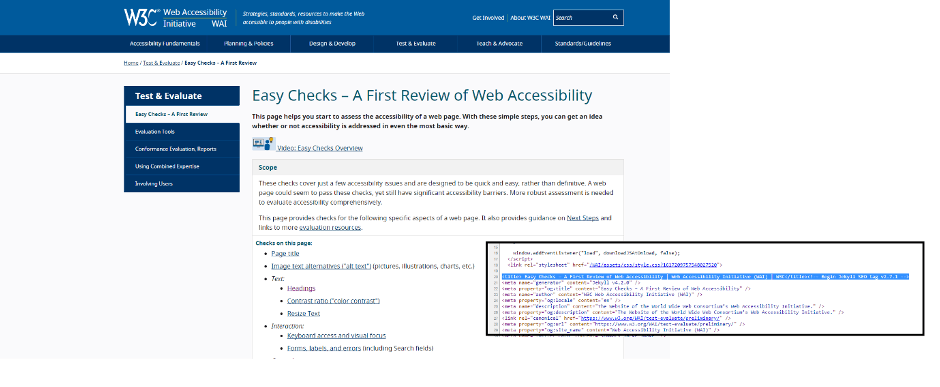Click the W3C logo in the header
Viewport: 940px width, 387px height.
141,17
